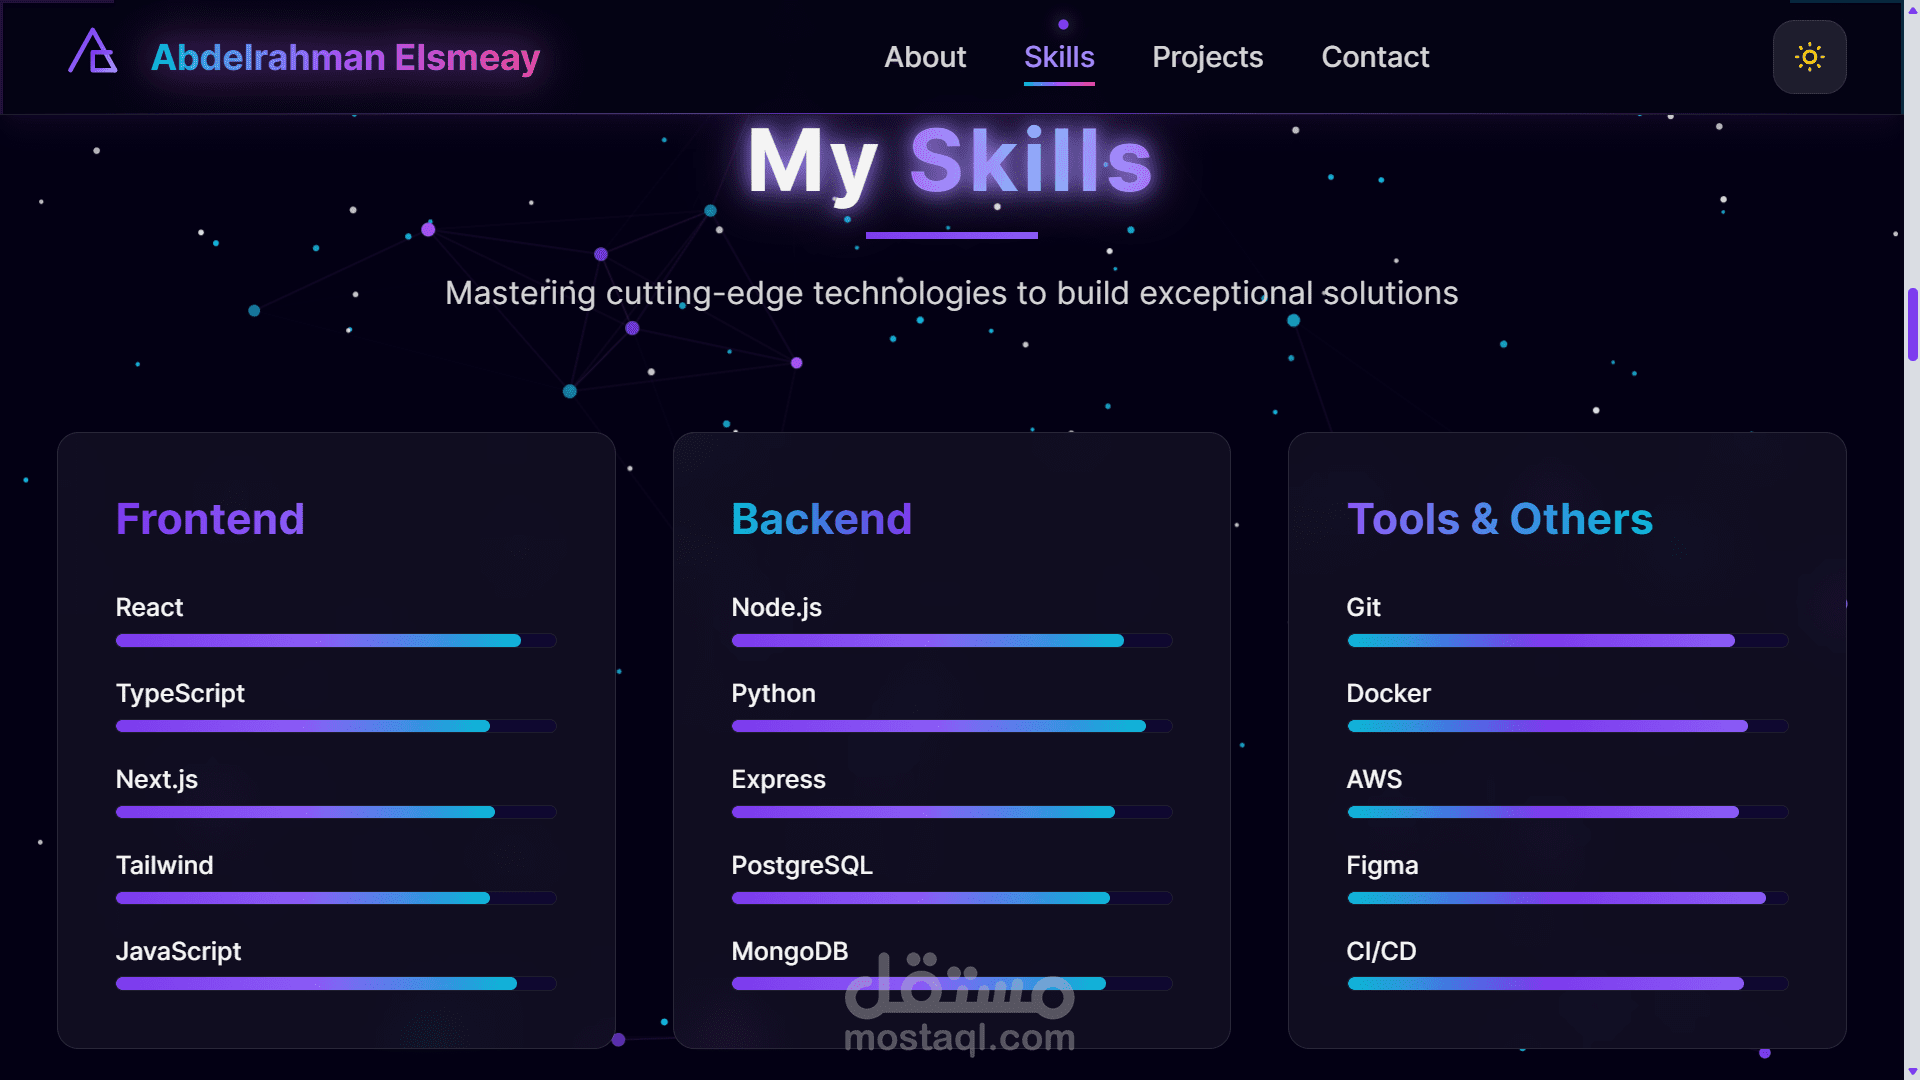Image resolution: width=1920 pixels, height=1080 pixels.
Task: Toggle light theme via sun icon
Action: (x=1809, y=57)
